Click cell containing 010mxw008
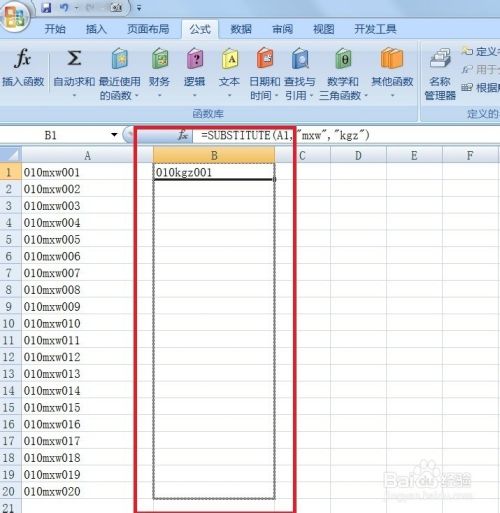 87,290
